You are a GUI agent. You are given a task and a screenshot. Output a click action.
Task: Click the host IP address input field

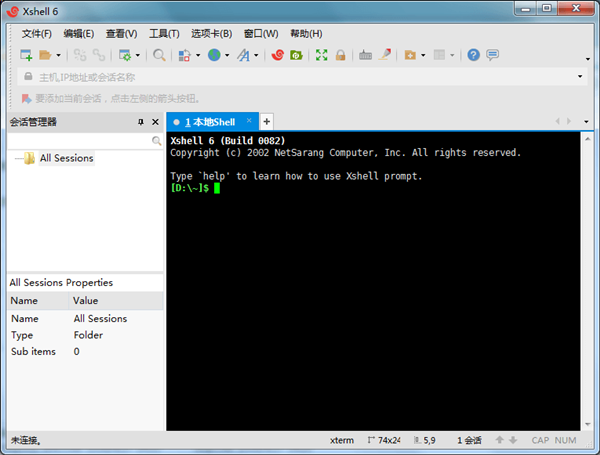click(x=300, y=77)
